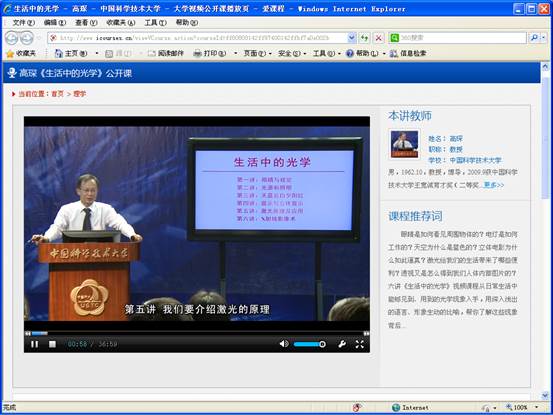Screen dimensions: 553x415
Task: Pause the video playback
Action: 35,344
